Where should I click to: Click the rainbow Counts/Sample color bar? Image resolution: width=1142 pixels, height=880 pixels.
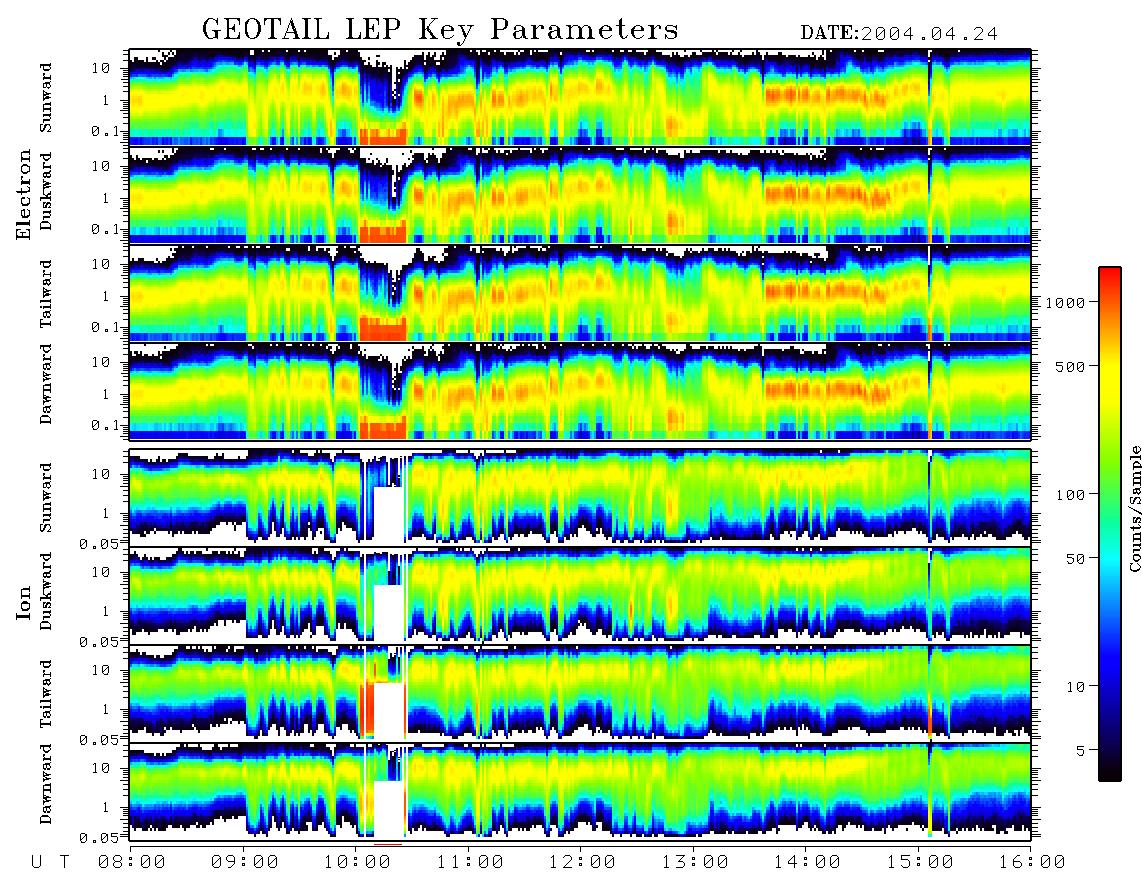pos(1110,524)
